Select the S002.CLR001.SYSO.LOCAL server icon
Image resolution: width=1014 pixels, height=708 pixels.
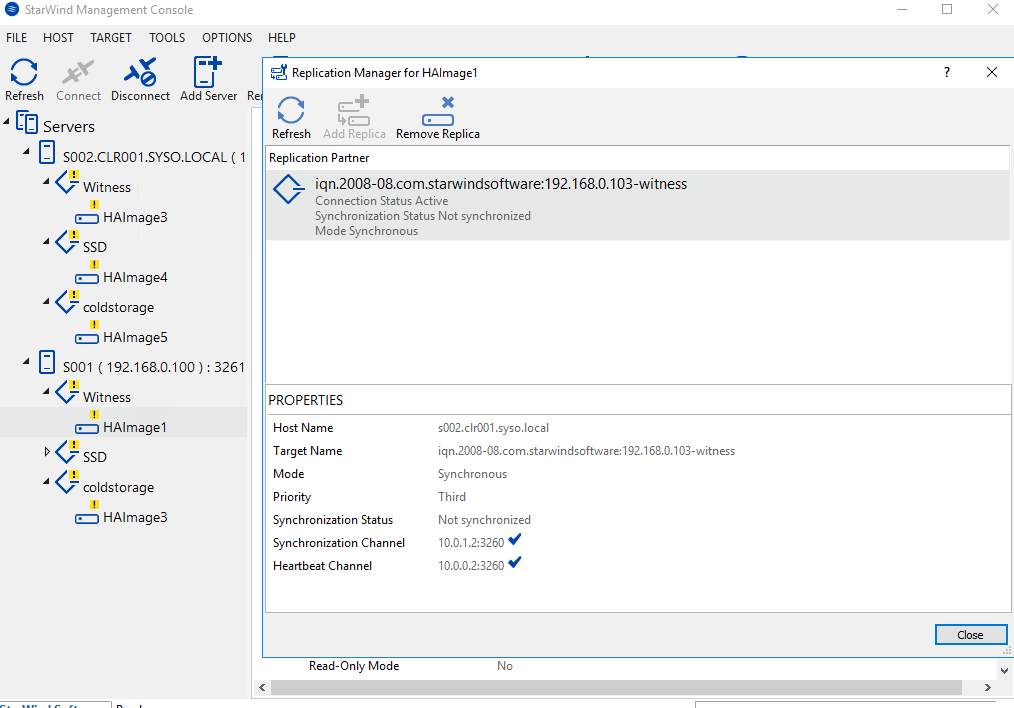point(47,153)
